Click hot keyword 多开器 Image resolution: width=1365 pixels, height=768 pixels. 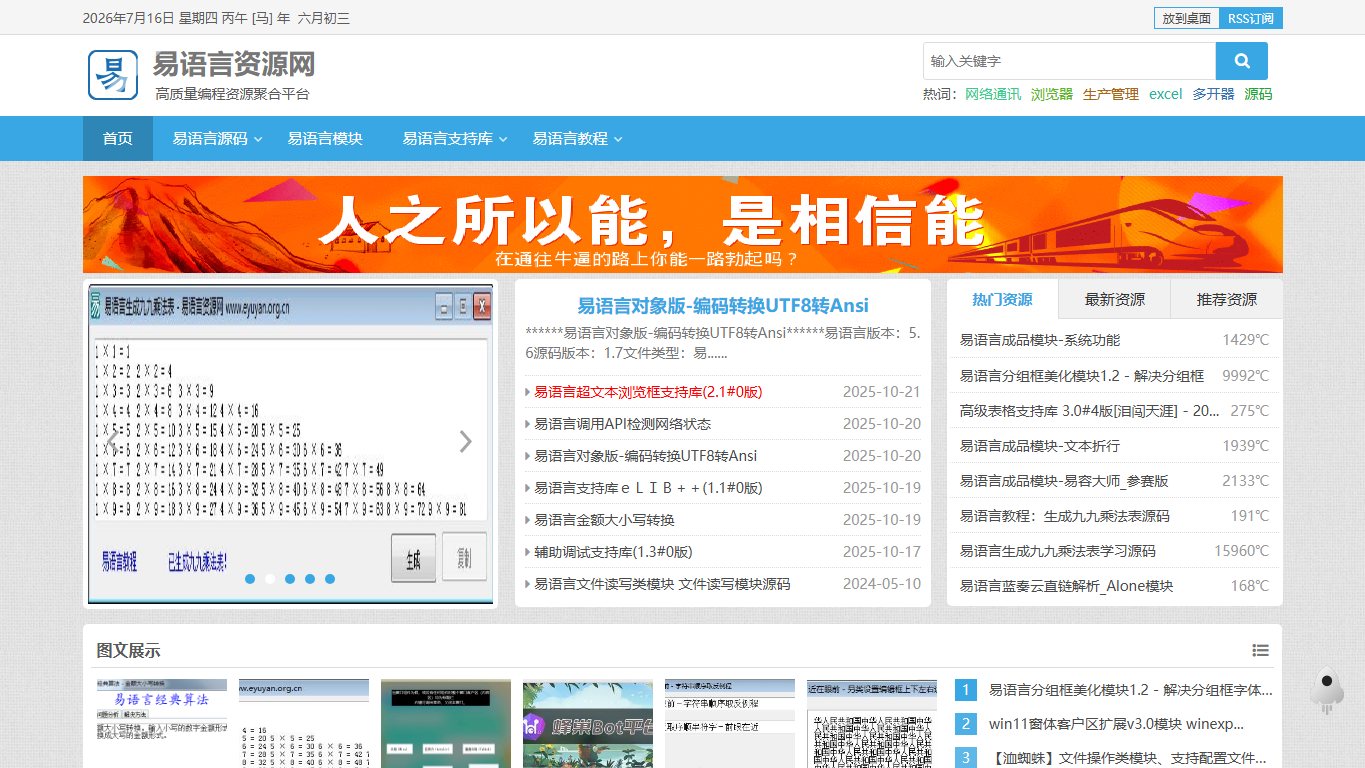(x=1213, y=94)
